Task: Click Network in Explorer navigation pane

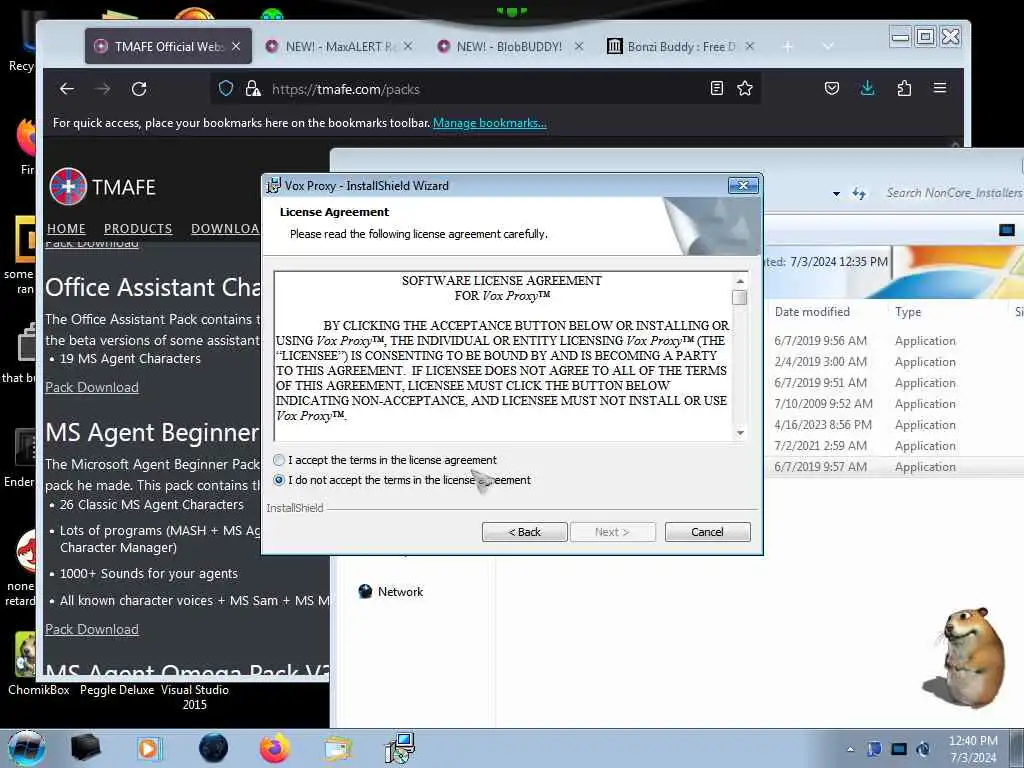Action: pyautogui.click(x=391, y=592)
